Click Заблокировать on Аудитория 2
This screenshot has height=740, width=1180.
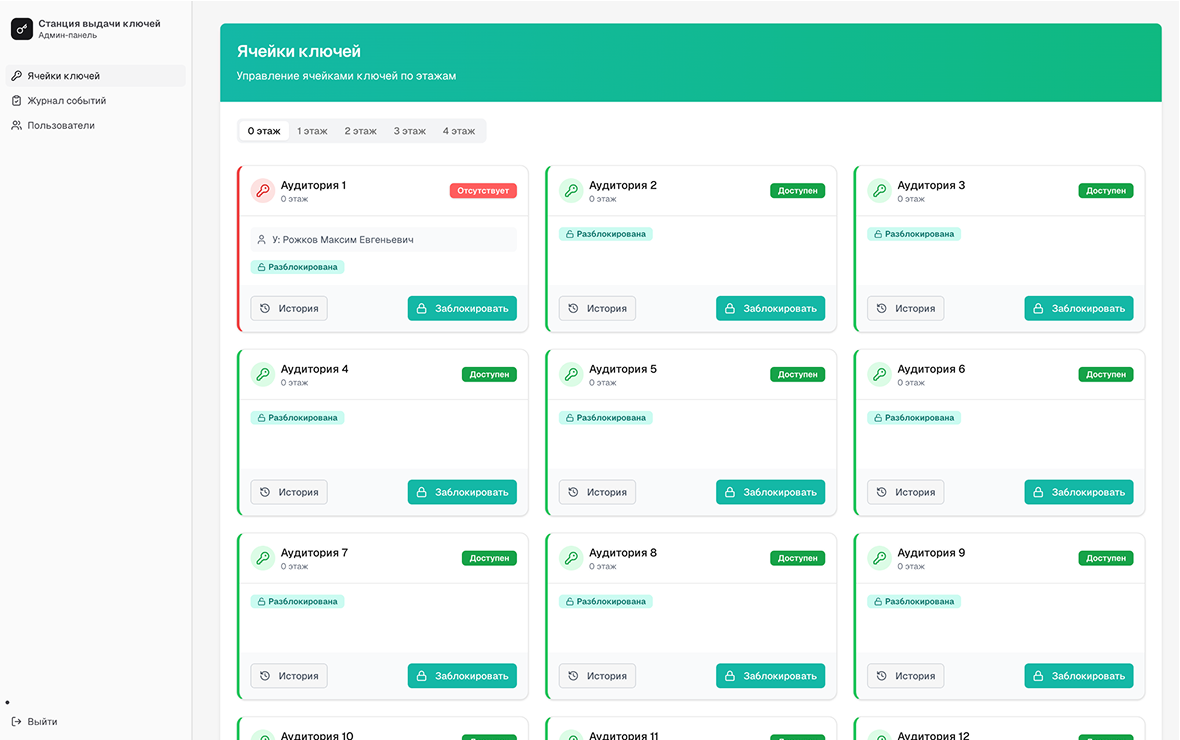coord(771,308)
